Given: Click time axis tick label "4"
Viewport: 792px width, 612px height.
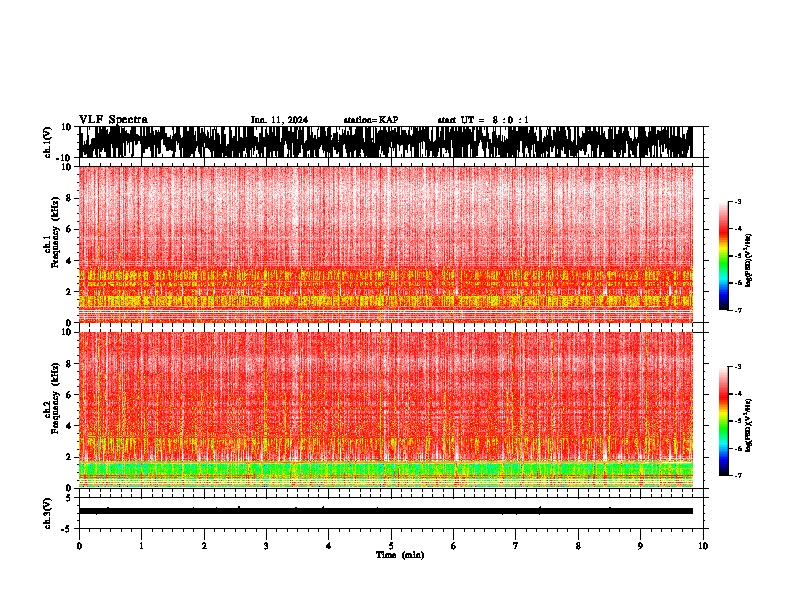Looking at the screenshot, I should tap(329, 546).
